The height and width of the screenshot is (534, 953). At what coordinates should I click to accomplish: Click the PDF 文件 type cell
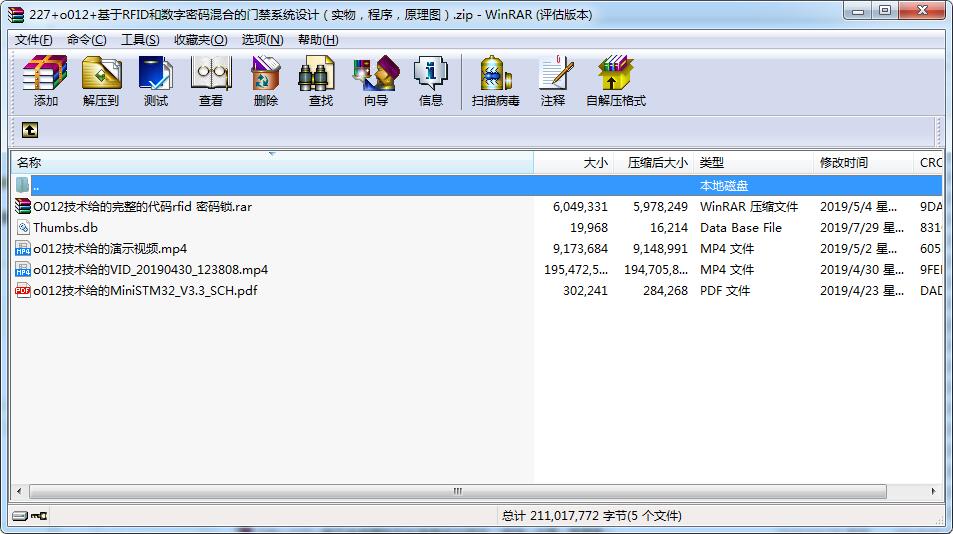pyautogui.click(x=725, y=290)
